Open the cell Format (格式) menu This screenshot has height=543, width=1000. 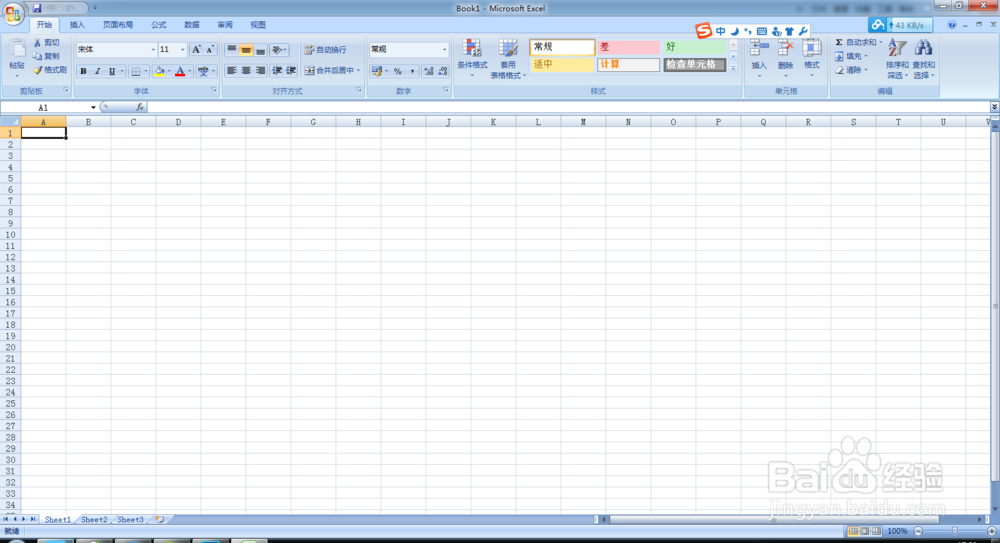[x=811, y=57]
